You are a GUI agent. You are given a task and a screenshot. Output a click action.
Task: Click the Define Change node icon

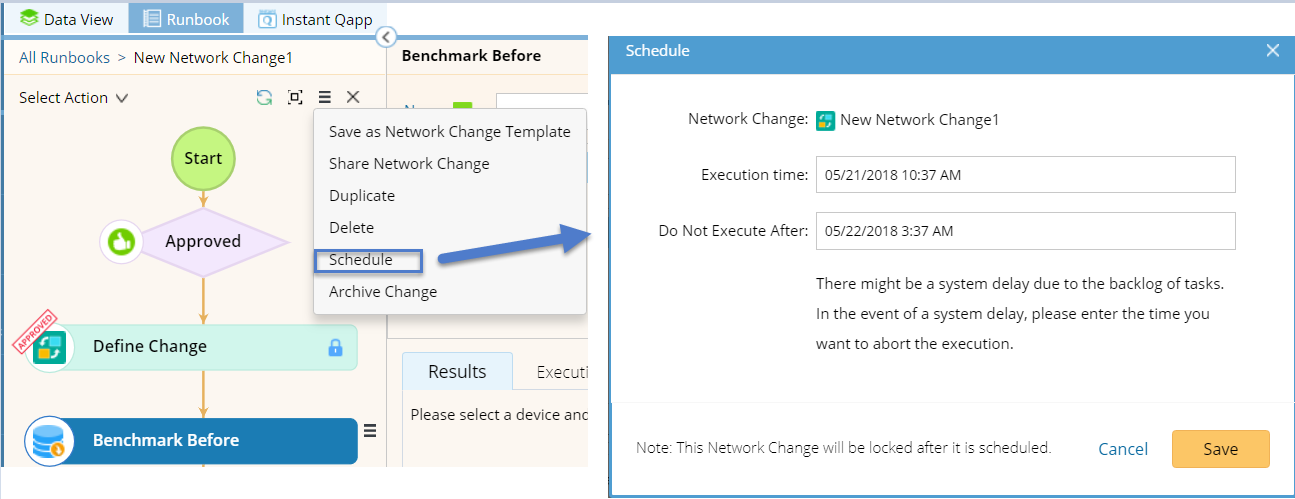pos(50,347)
